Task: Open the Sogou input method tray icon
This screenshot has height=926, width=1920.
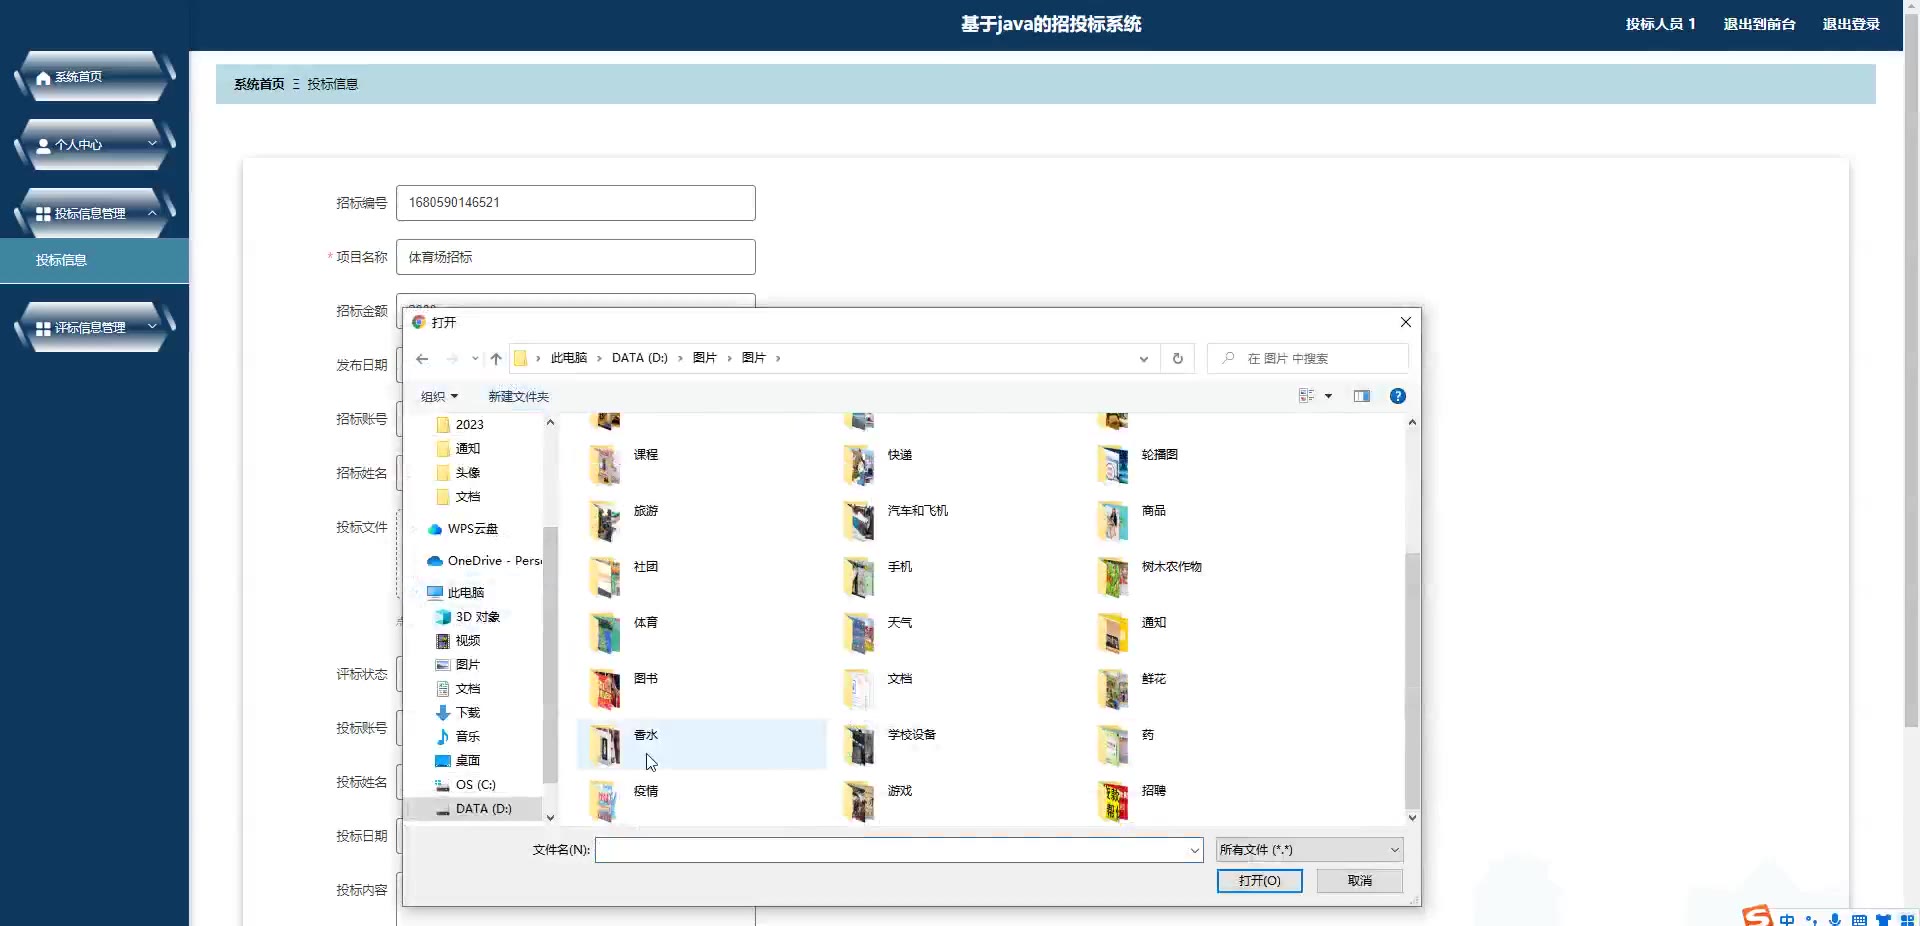Action: [1757, 916]
